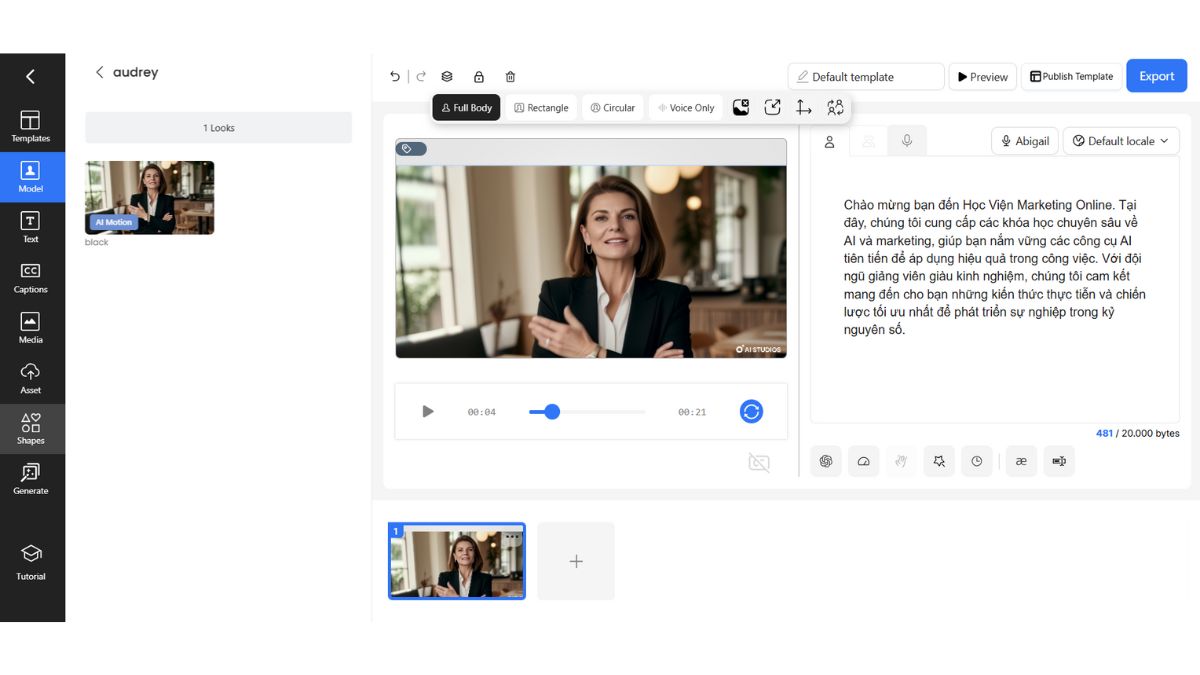Click the Preview button

pos(982,76)
